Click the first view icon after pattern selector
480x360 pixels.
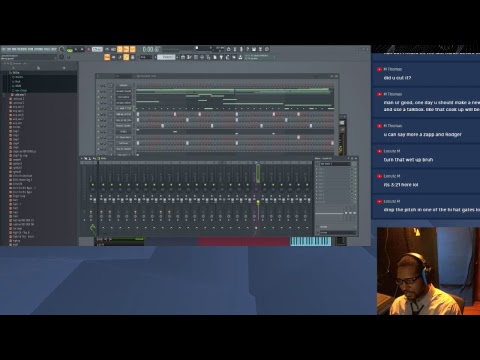click(x=183, y=57)
